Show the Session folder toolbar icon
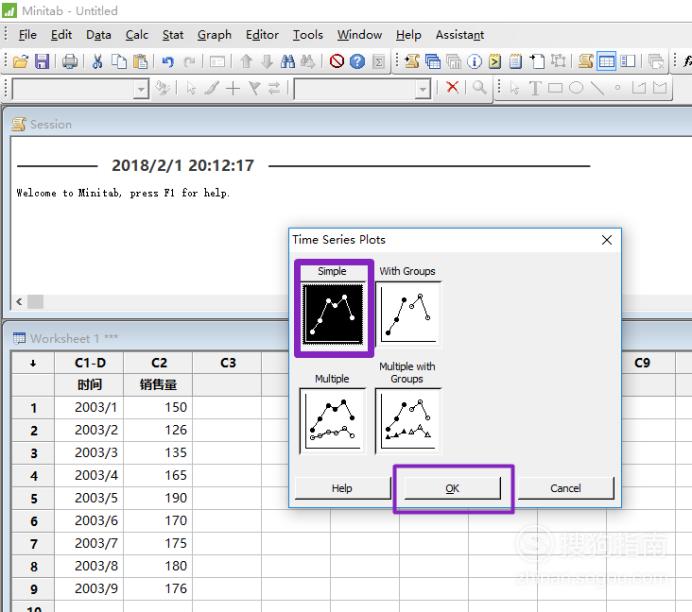 pyautogui.click(x=412, y=61)
